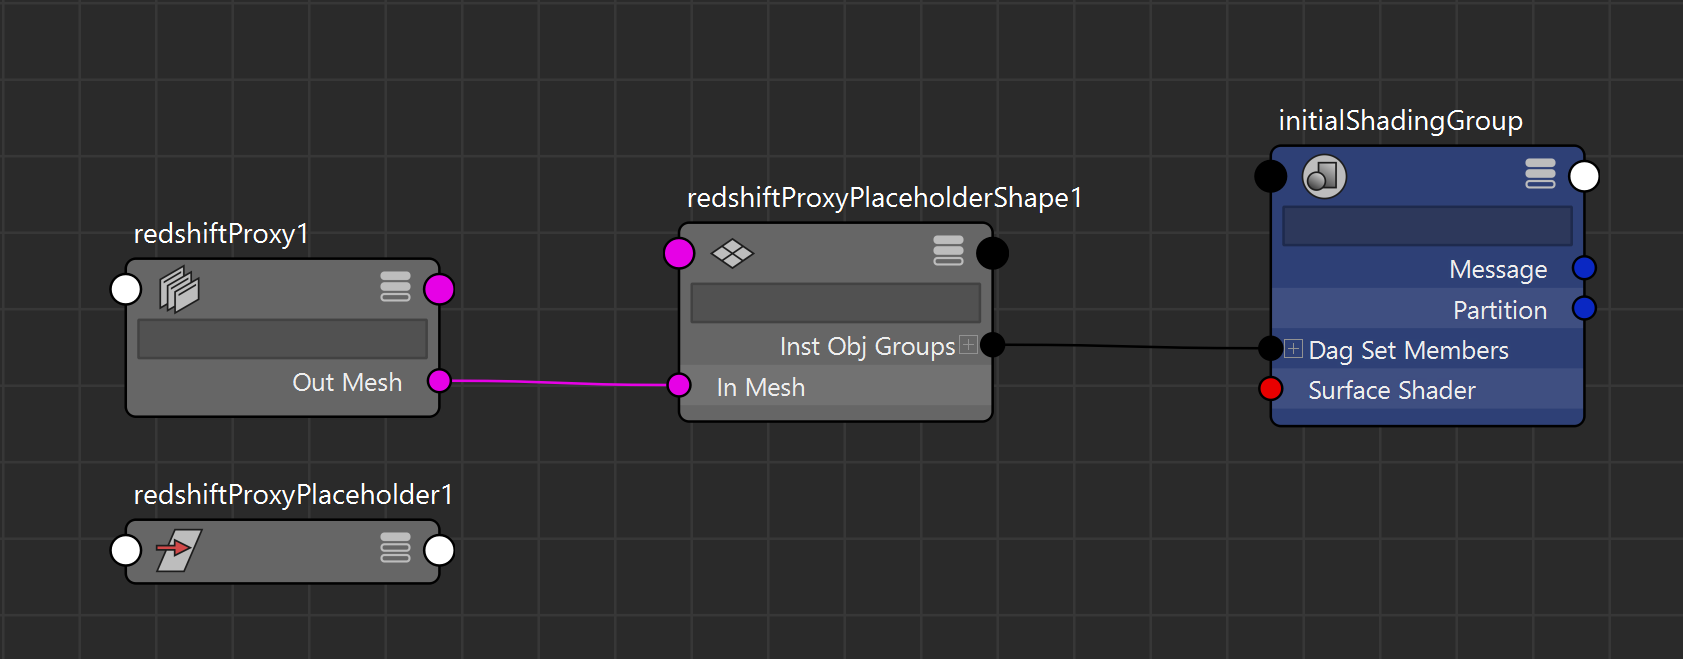This screenshot has width=1683, height=659.
Task: Click redshiftProxyPlaceholder1 white input port
Action: click(x=126, y=550)
